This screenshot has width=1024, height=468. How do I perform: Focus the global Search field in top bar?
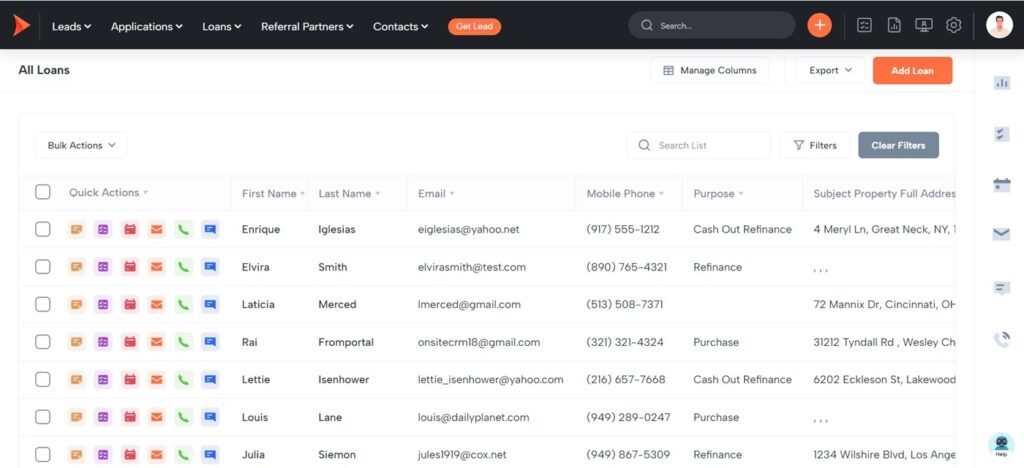click(712, 25)
